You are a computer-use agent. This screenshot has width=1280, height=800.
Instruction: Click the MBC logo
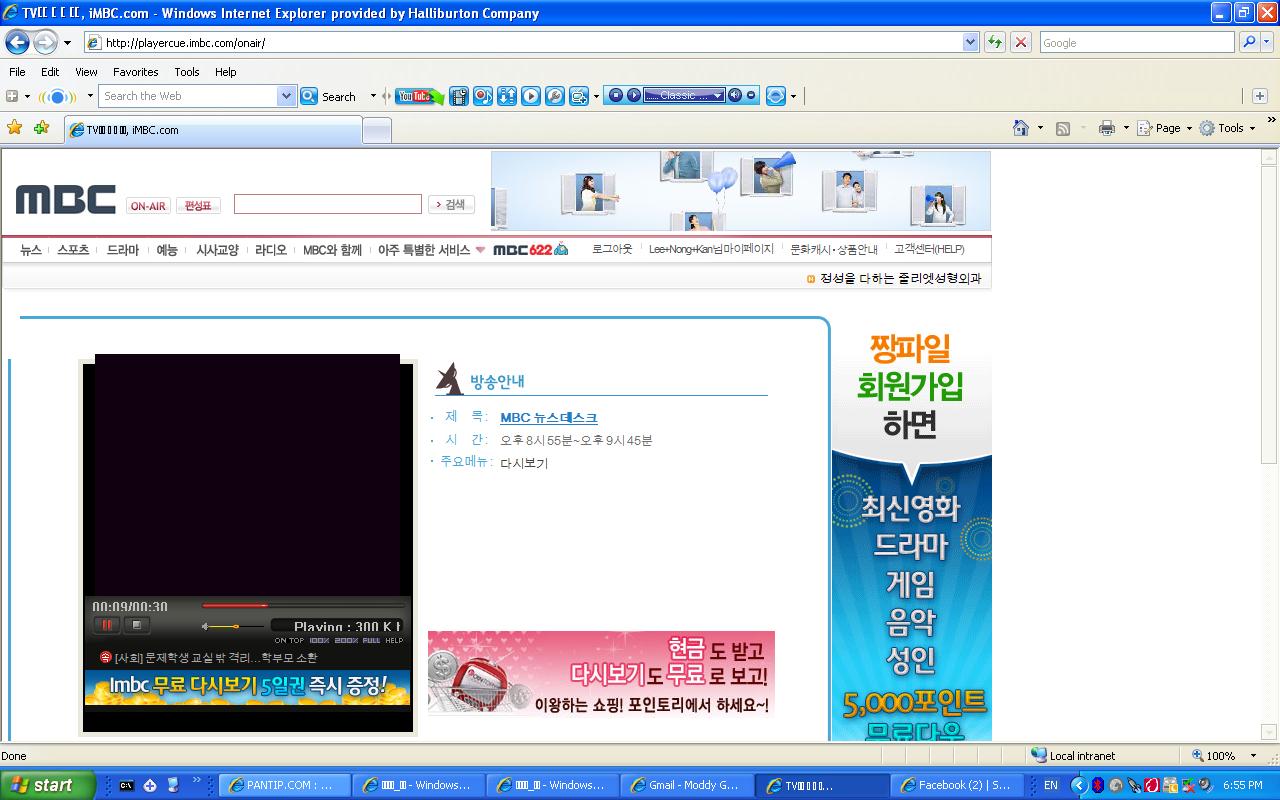tap(66, 200)
